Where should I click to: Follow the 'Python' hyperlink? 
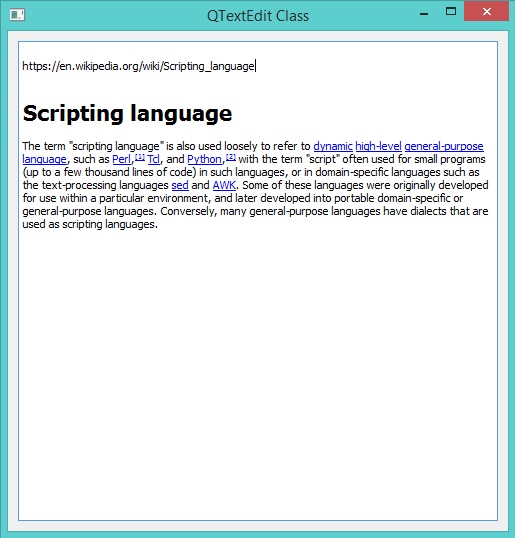click(x=204, y=159)
